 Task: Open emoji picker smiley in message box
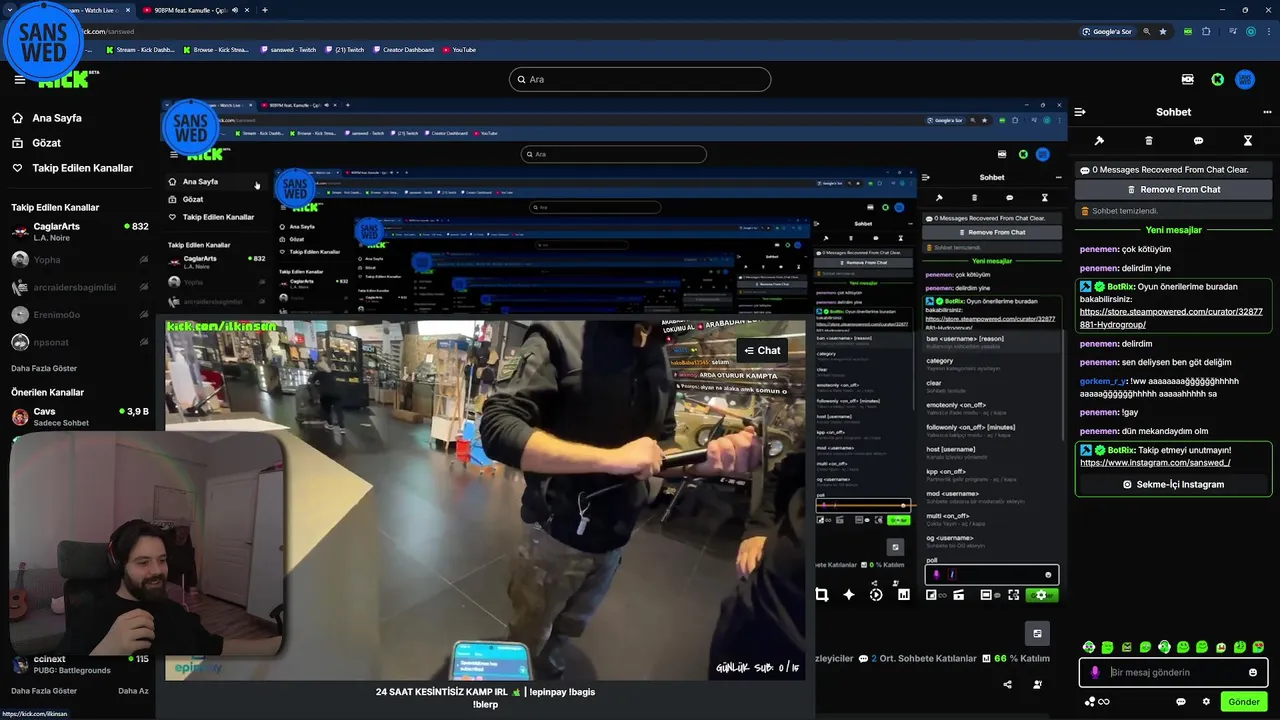point(1253,672)
